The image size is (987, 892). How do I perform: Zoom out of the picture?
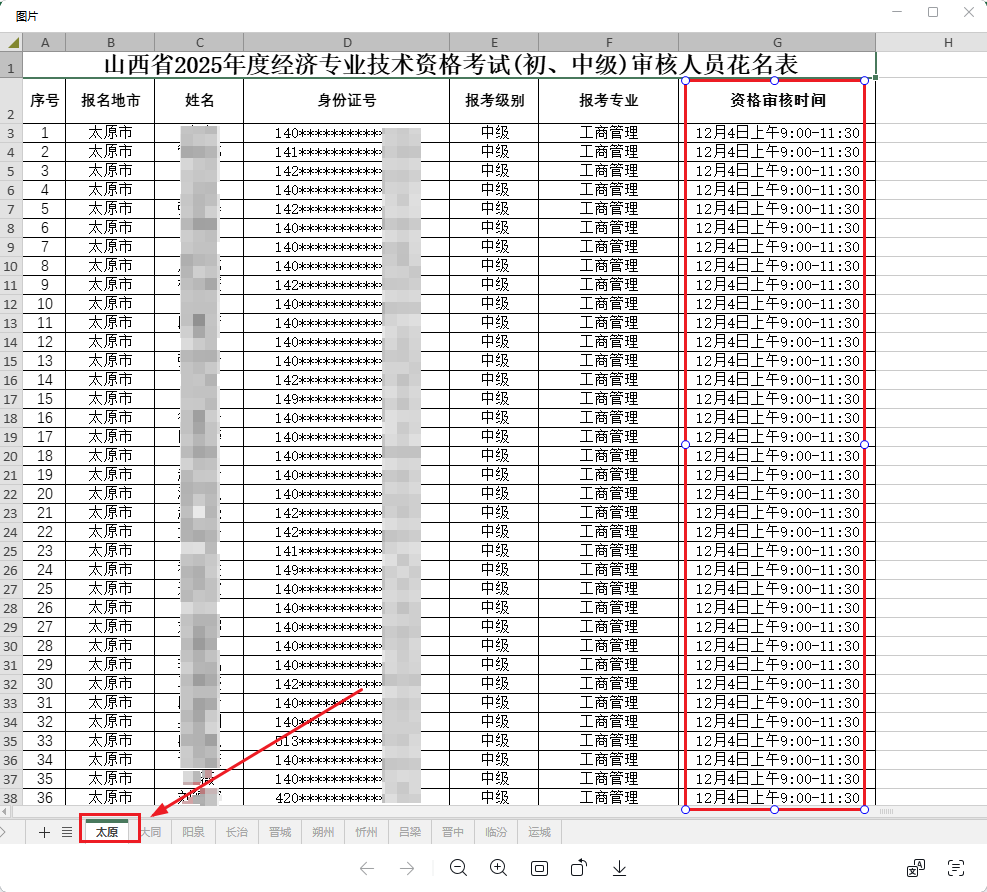(458, 868)
